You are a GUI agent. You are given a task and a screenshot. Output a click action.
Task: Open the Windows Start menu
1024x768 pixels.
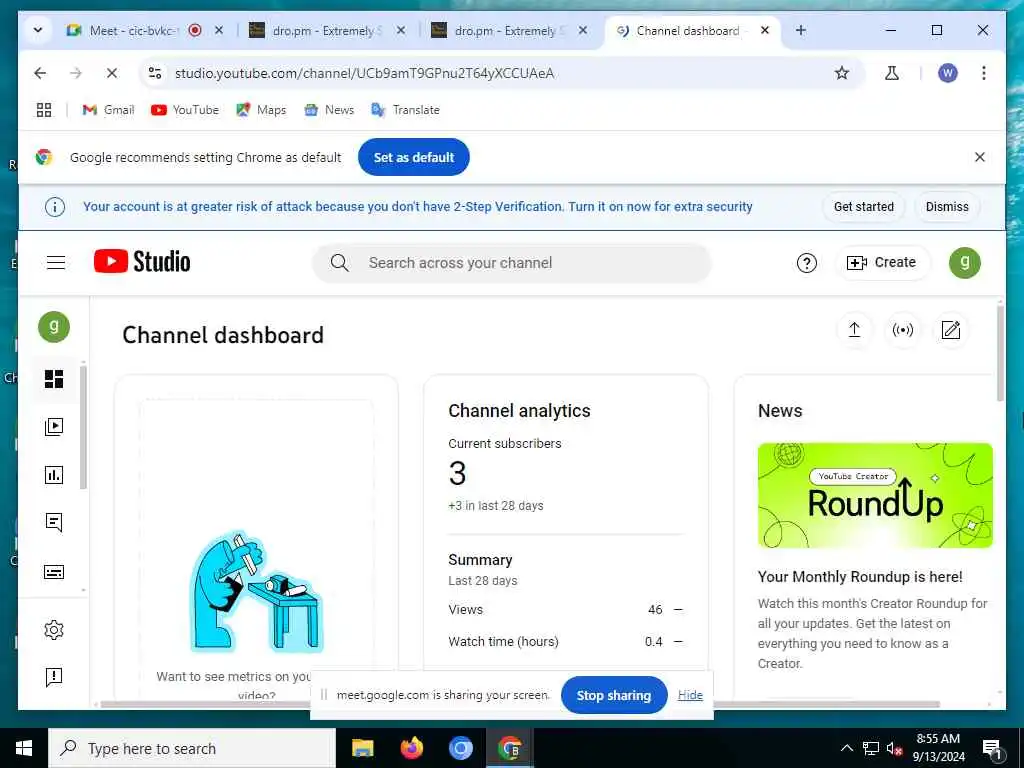click(24, 748)
